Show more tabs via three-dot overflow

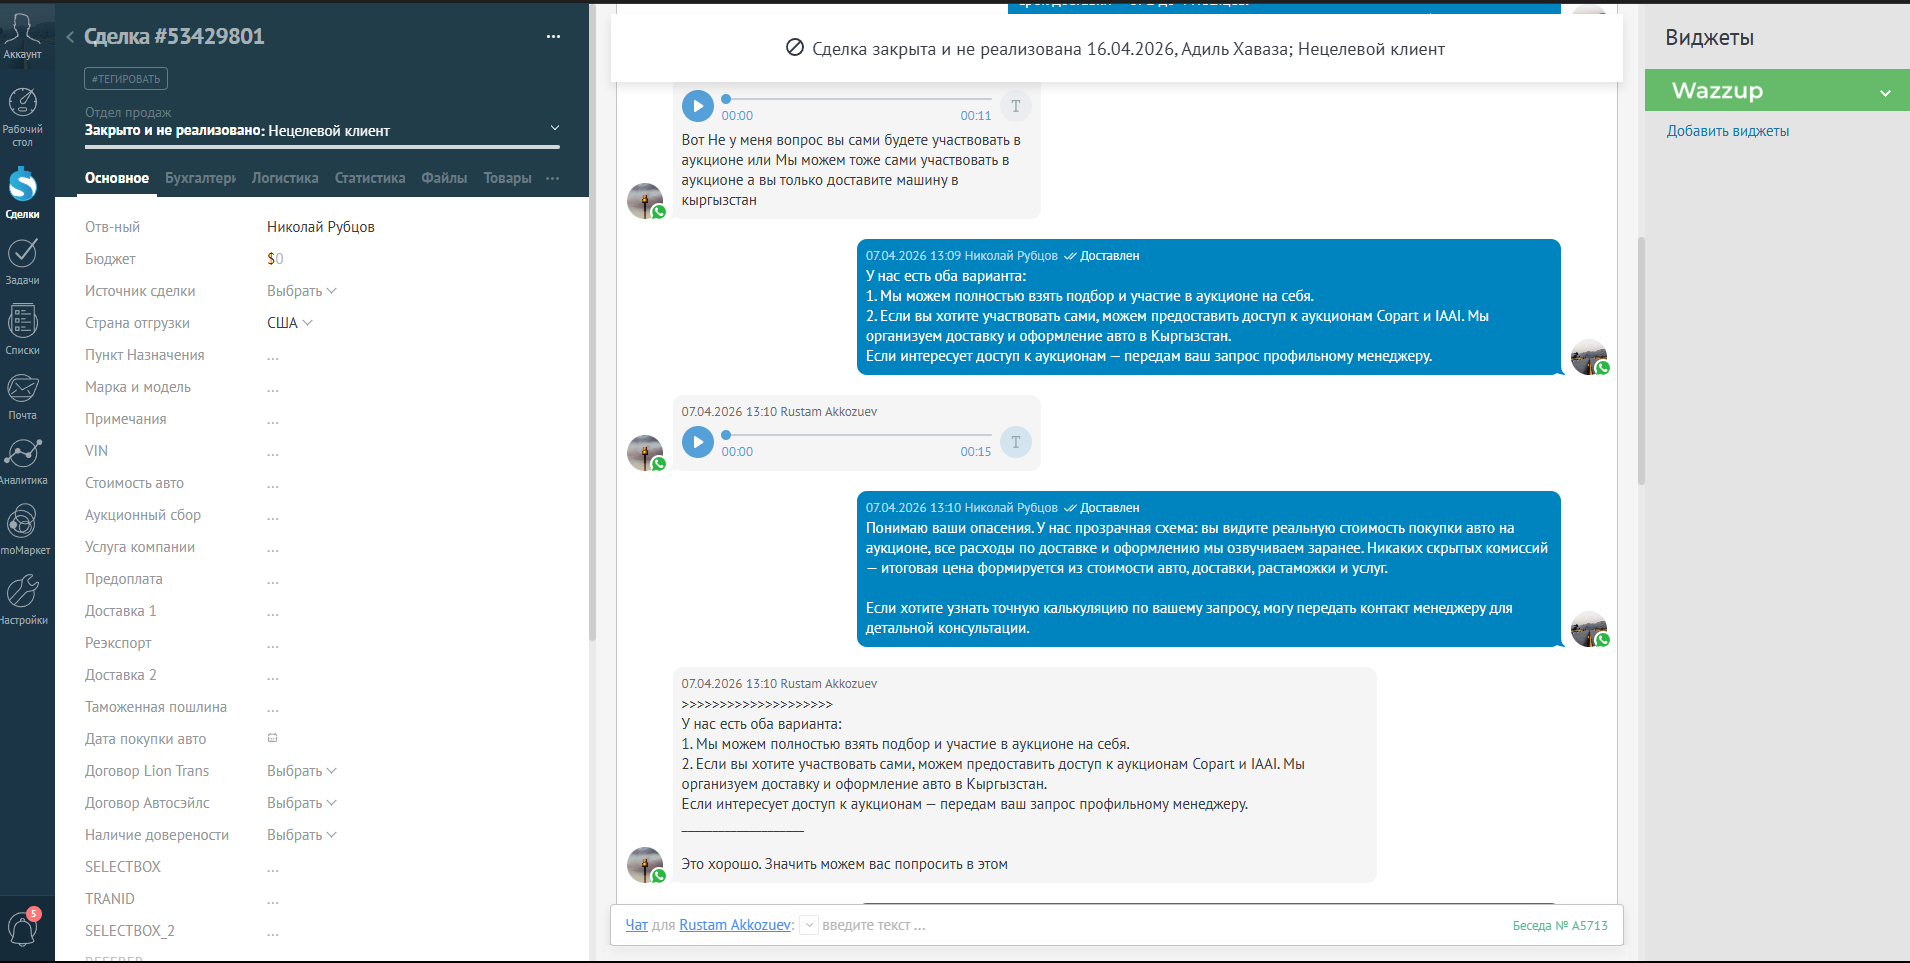(x=553, y=178)
